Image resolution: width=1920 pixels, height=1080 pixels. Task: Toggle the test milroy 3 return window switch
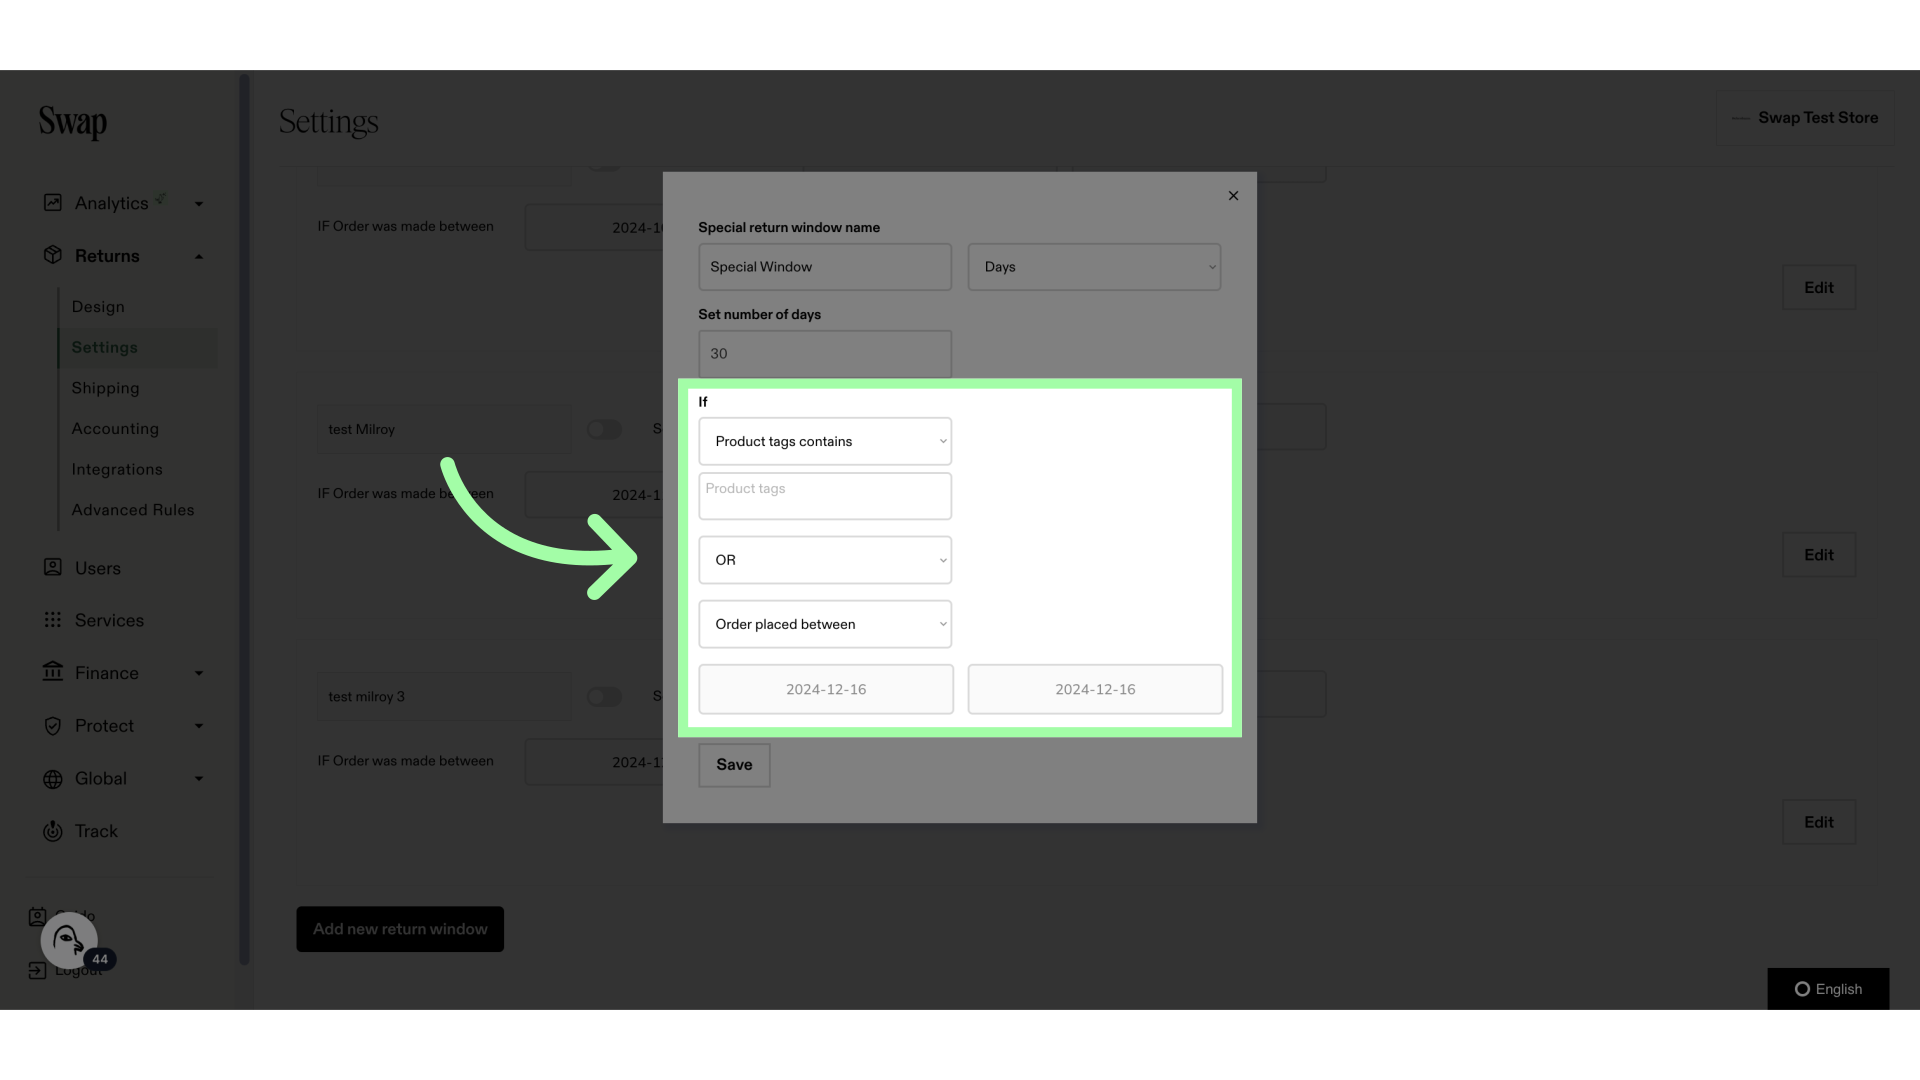point(605,695)
